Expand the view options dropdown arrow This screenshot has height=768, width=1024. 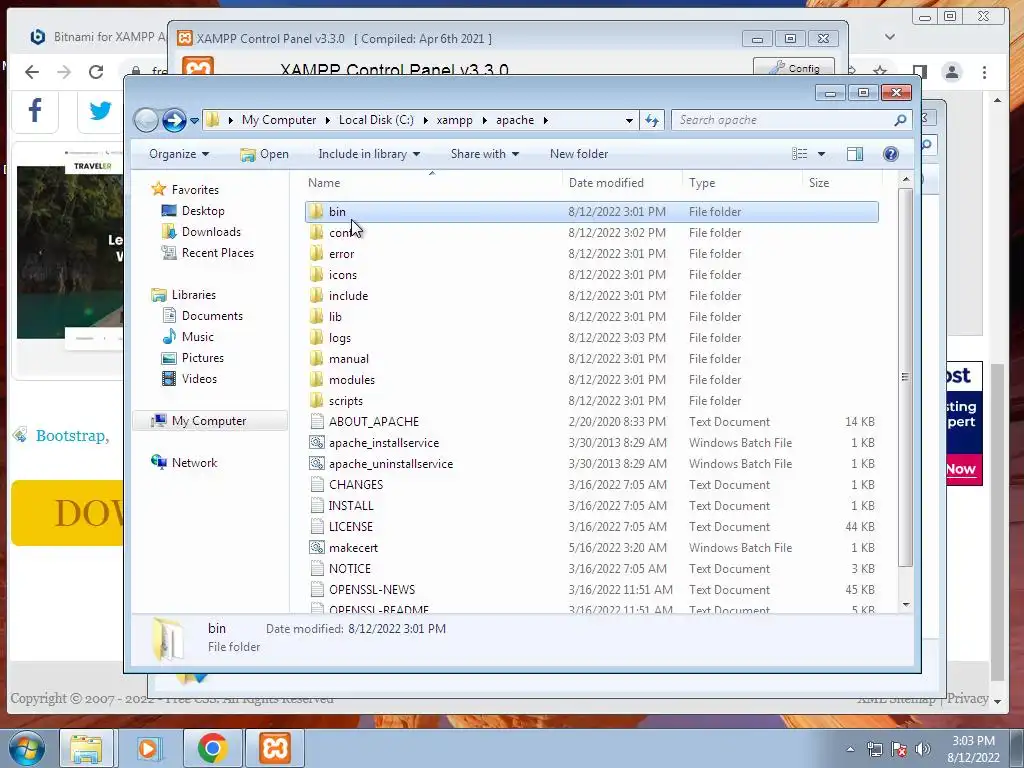[822, 154]
